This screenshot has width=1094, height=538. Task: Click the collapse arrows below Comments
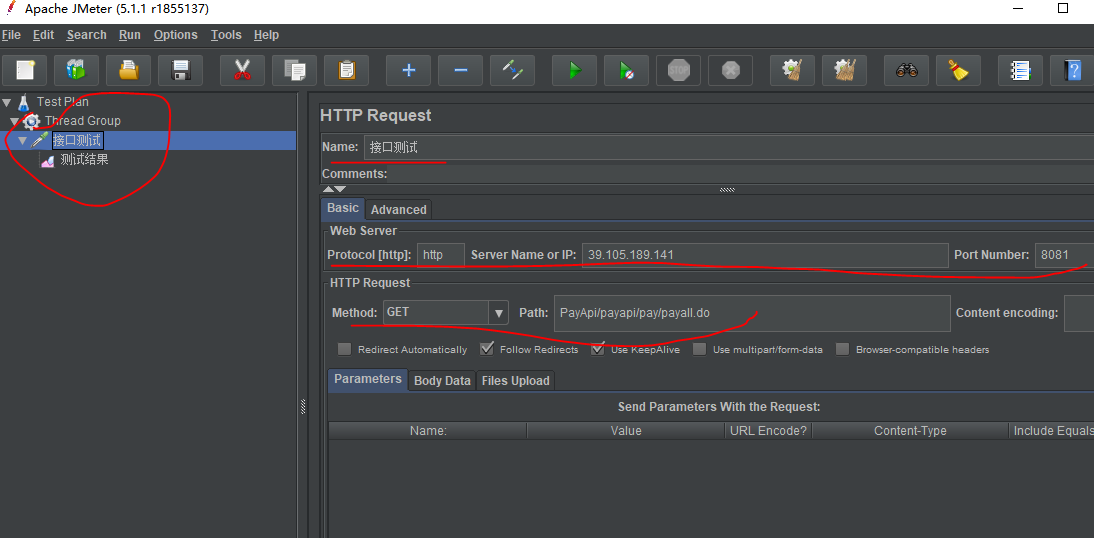pyautogui.click(x=334, y=189)
